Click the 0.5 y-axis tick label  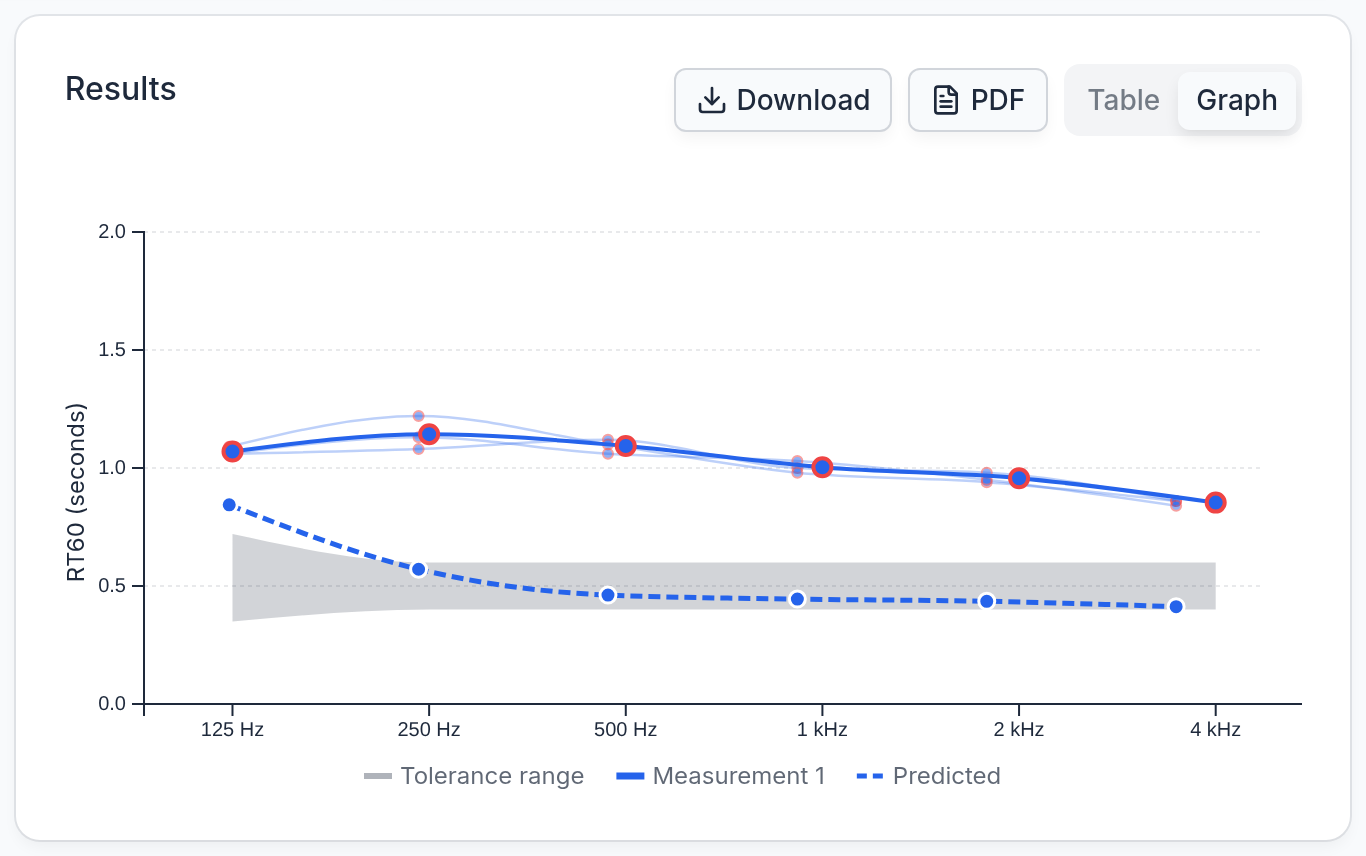114,586
